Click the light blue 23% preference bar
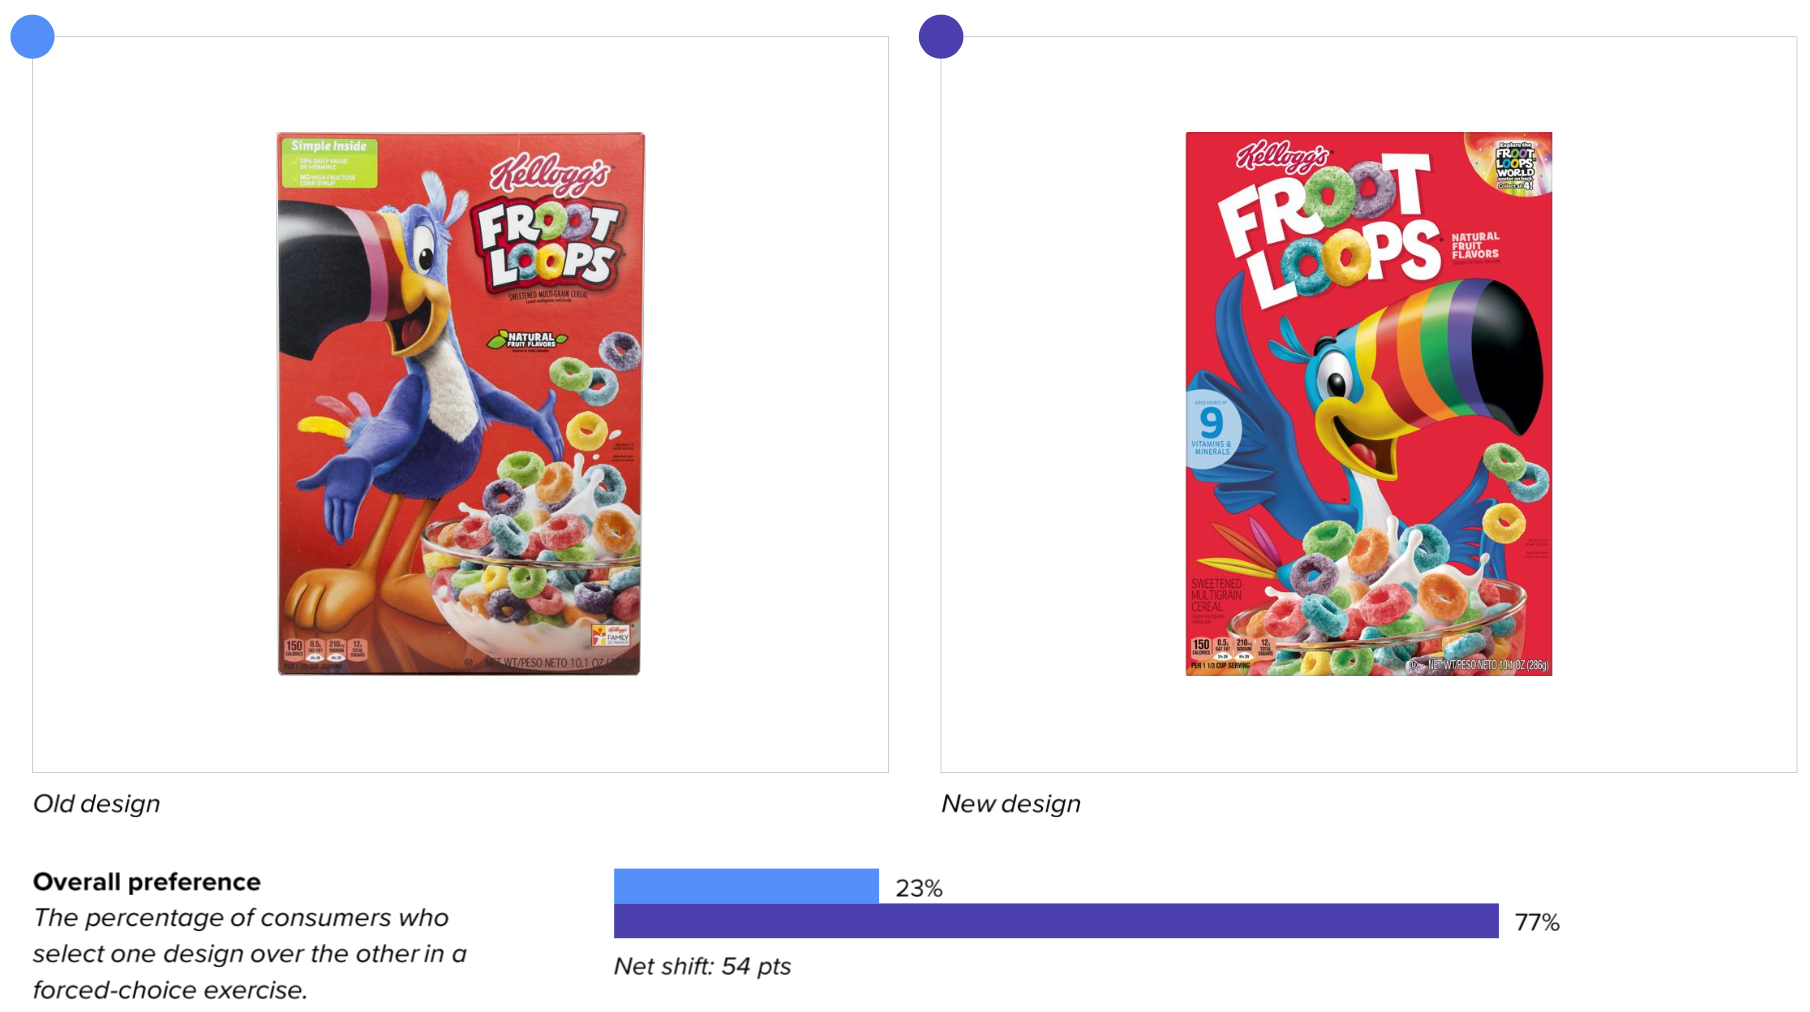The width and height of the screenshot is (1810, 1012). tap(746, 886)
